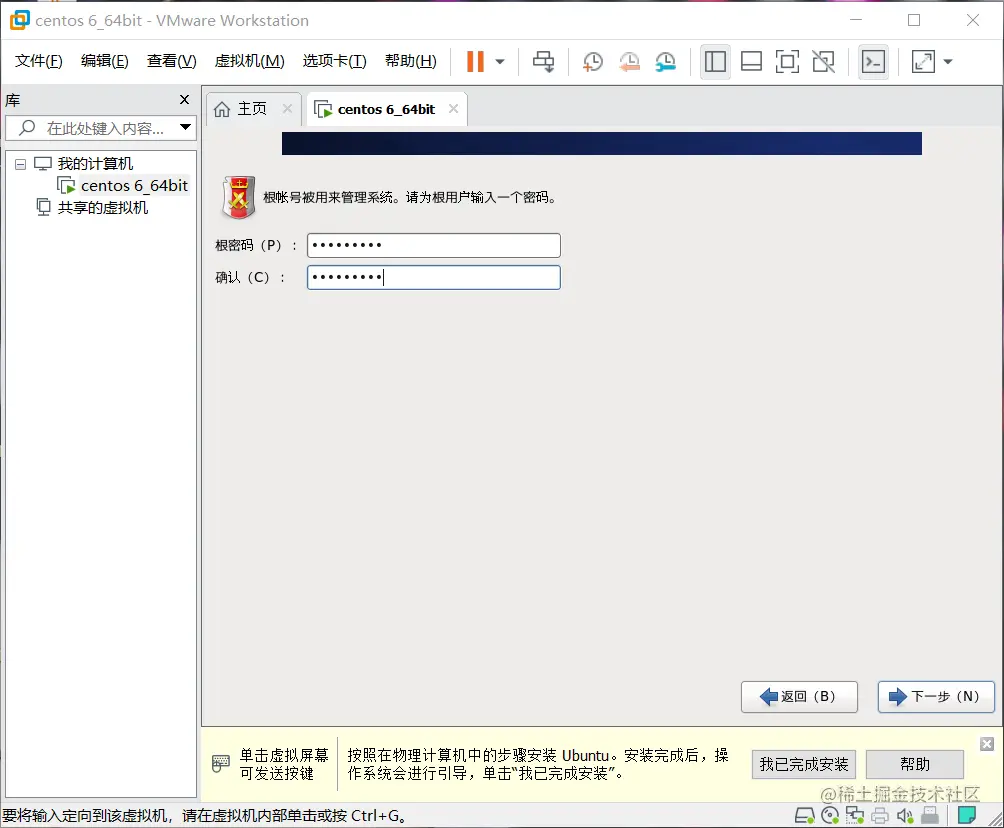The width and height of the screenshot is (1004, 828).
Task: Click the 我已完成安装 button
Action: 804,765
